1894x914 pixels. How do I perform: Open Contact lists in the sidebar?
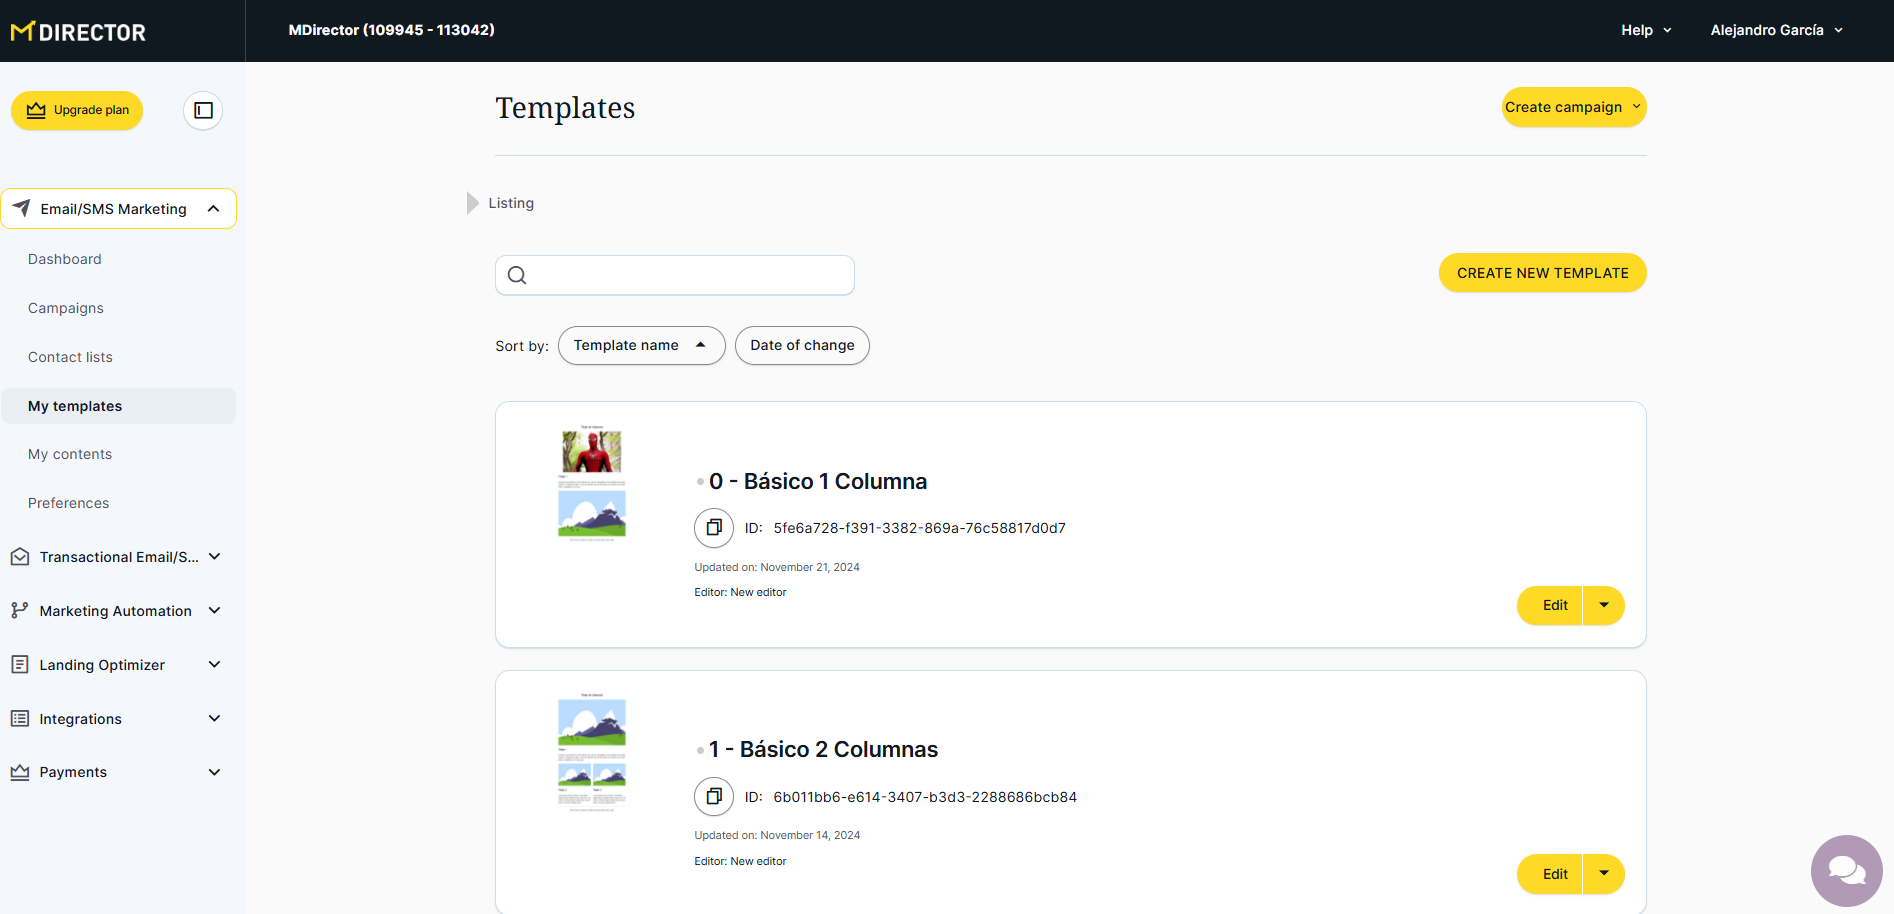click(x=70, y=357)
